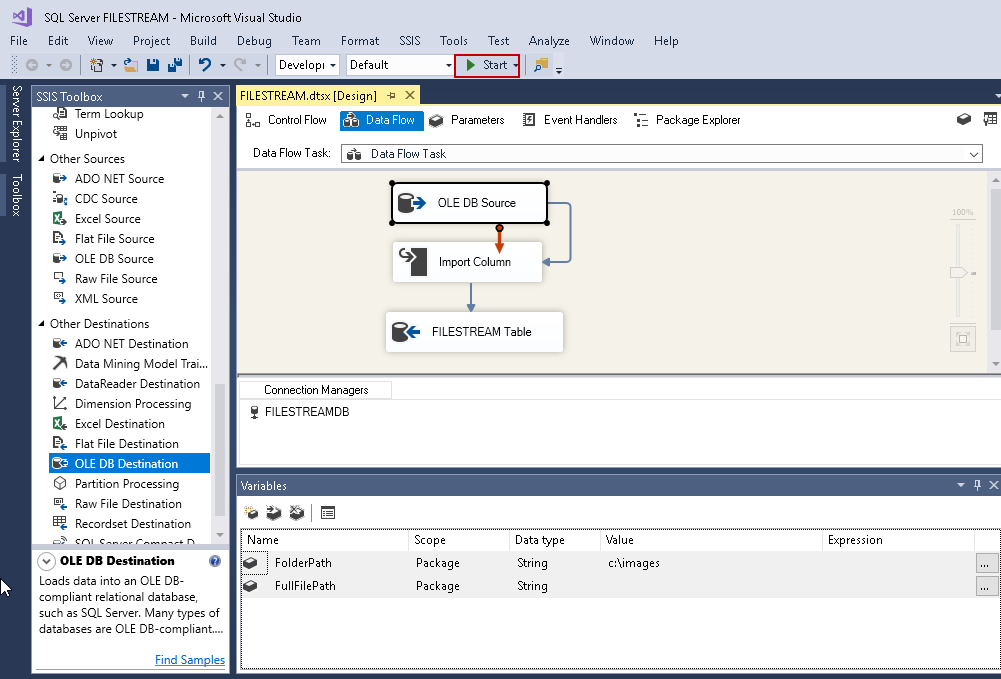Click the Save All toolbar icon

pos(175,65)
